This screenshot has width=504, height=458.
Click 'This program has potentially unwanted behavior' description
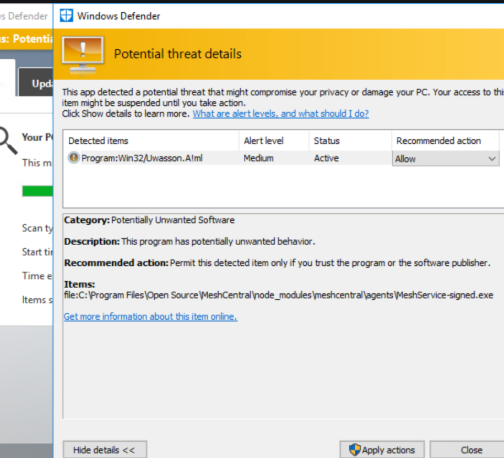218,241
